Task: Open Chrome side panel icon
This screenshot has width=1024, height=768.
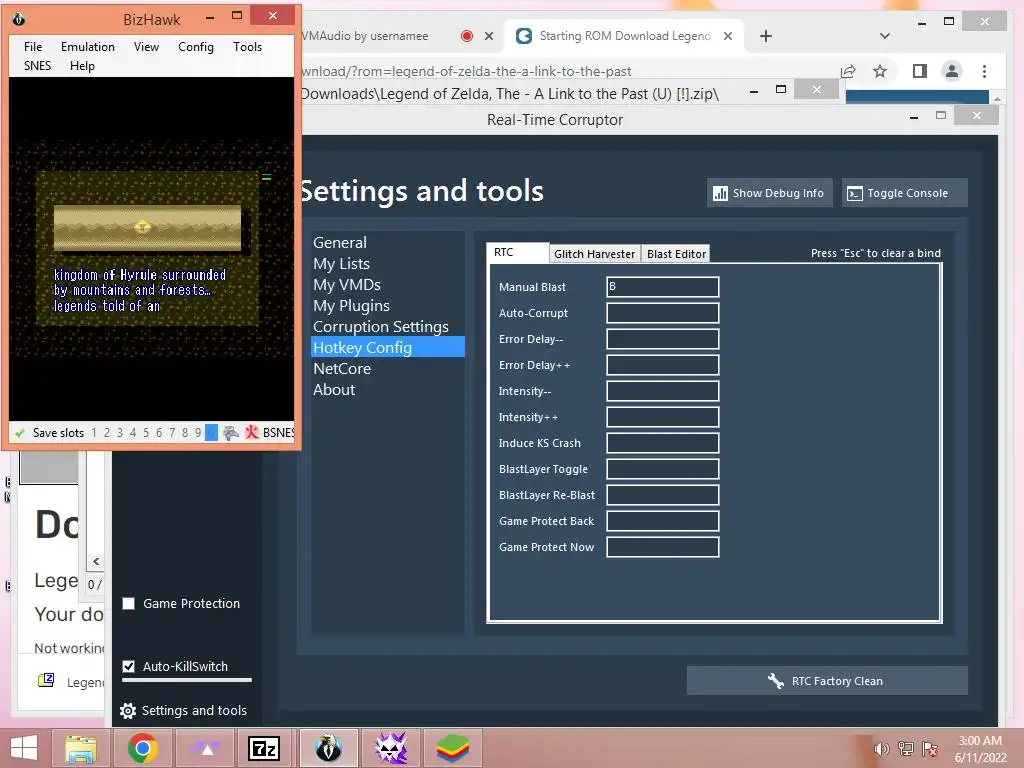Action: pos(920,71)
